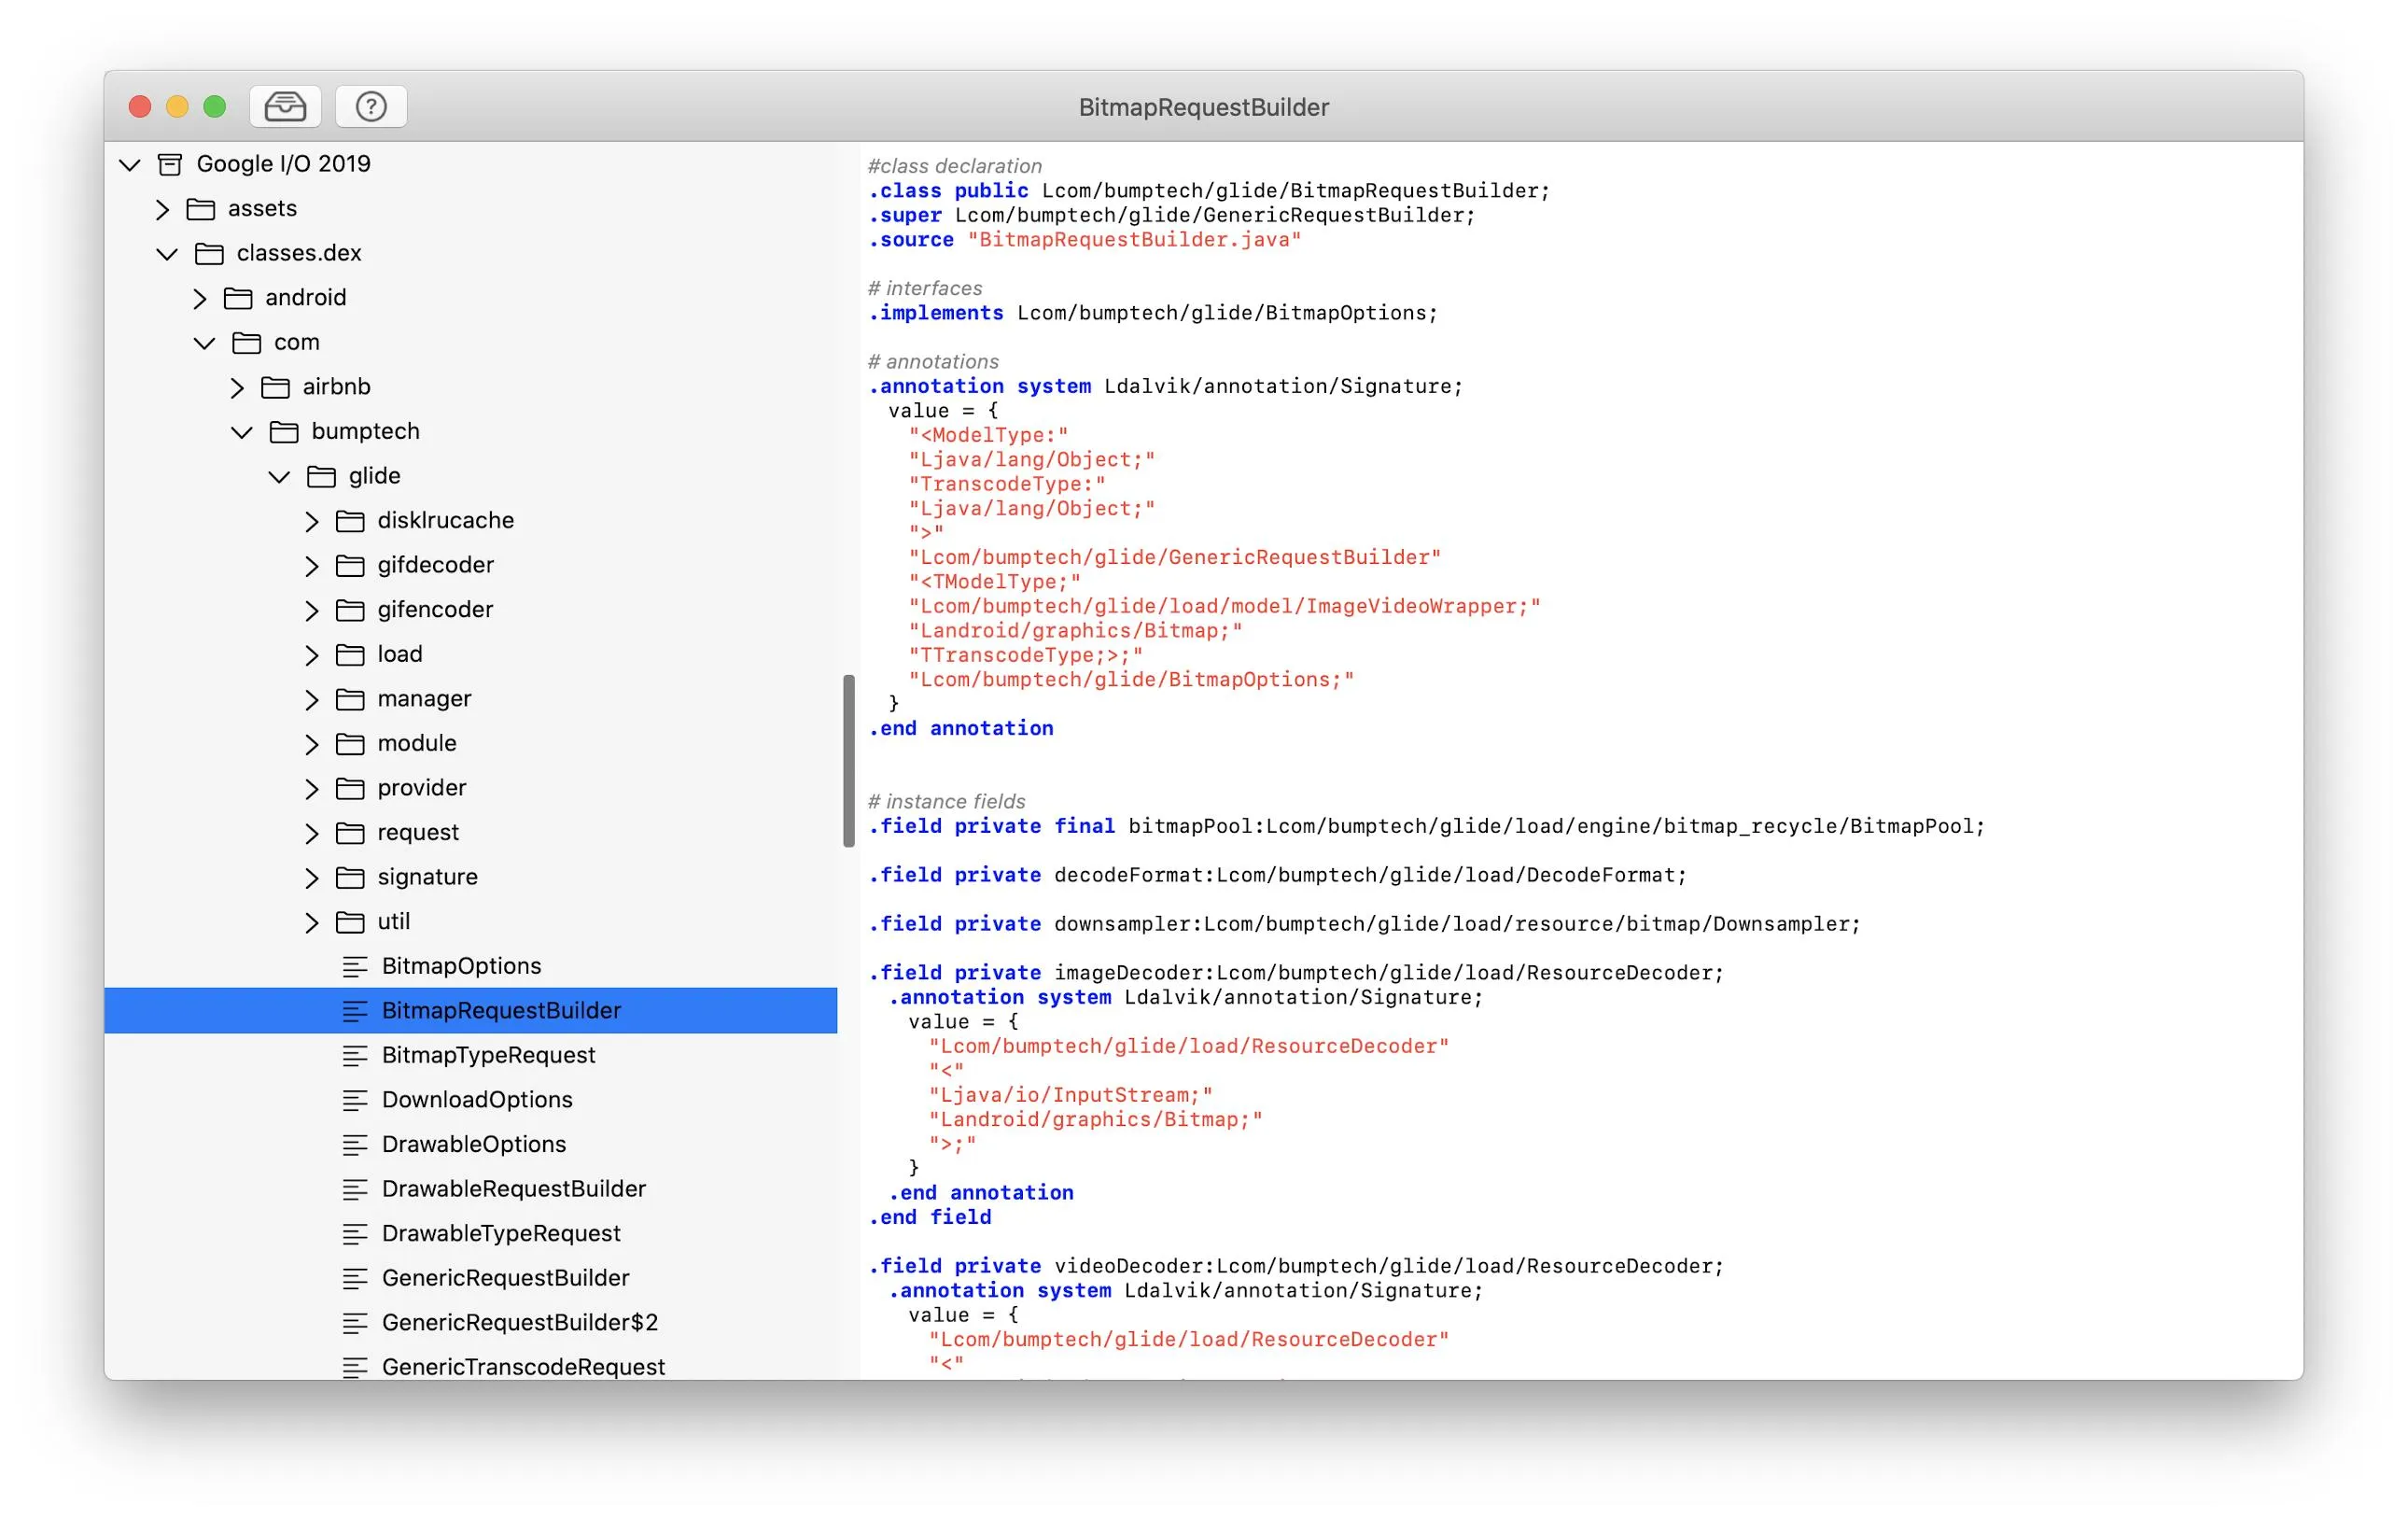The image size is (2408, 1518).
Task: Click the open archive toolbar icon
Action: click(x=285, y=106)
